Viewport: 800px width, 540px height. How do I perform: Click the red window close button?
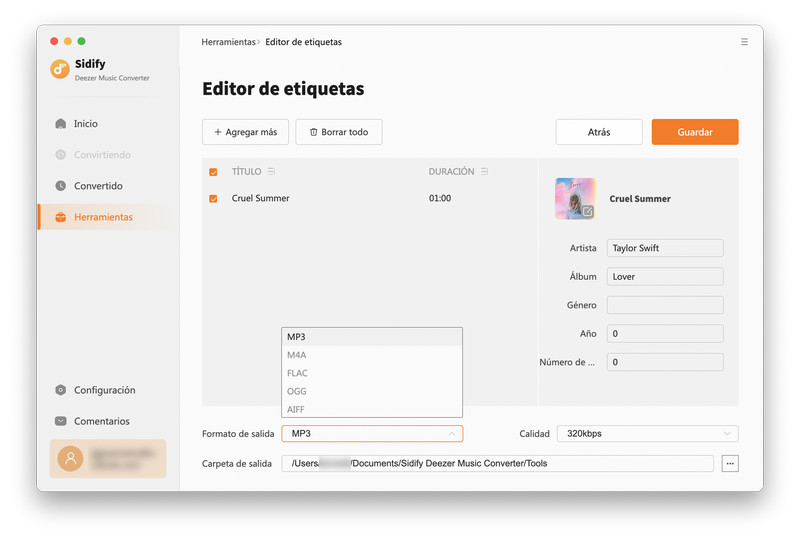click(x=55, y=41)
